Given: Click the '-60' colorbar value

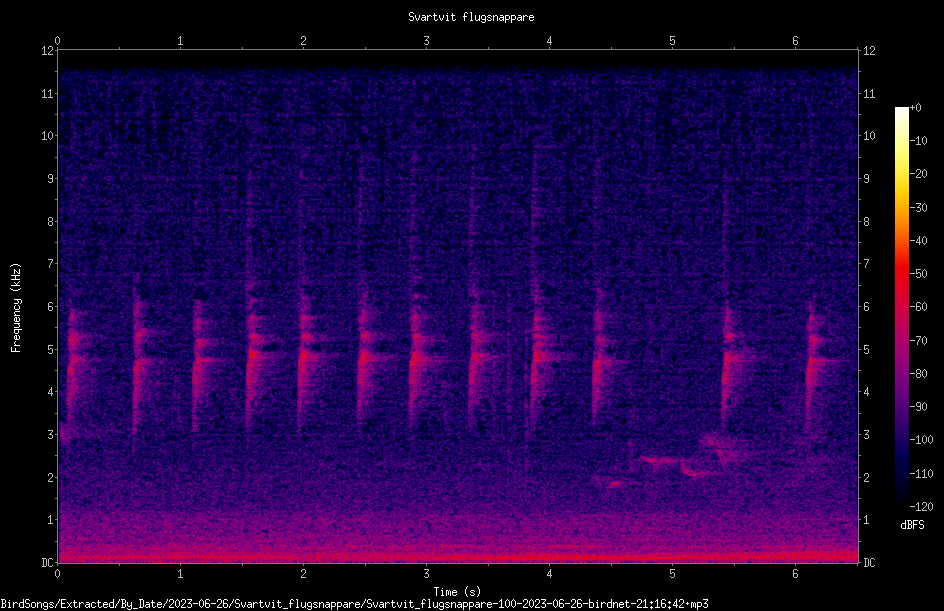Looking at the screenshot, I should (919, 307).
